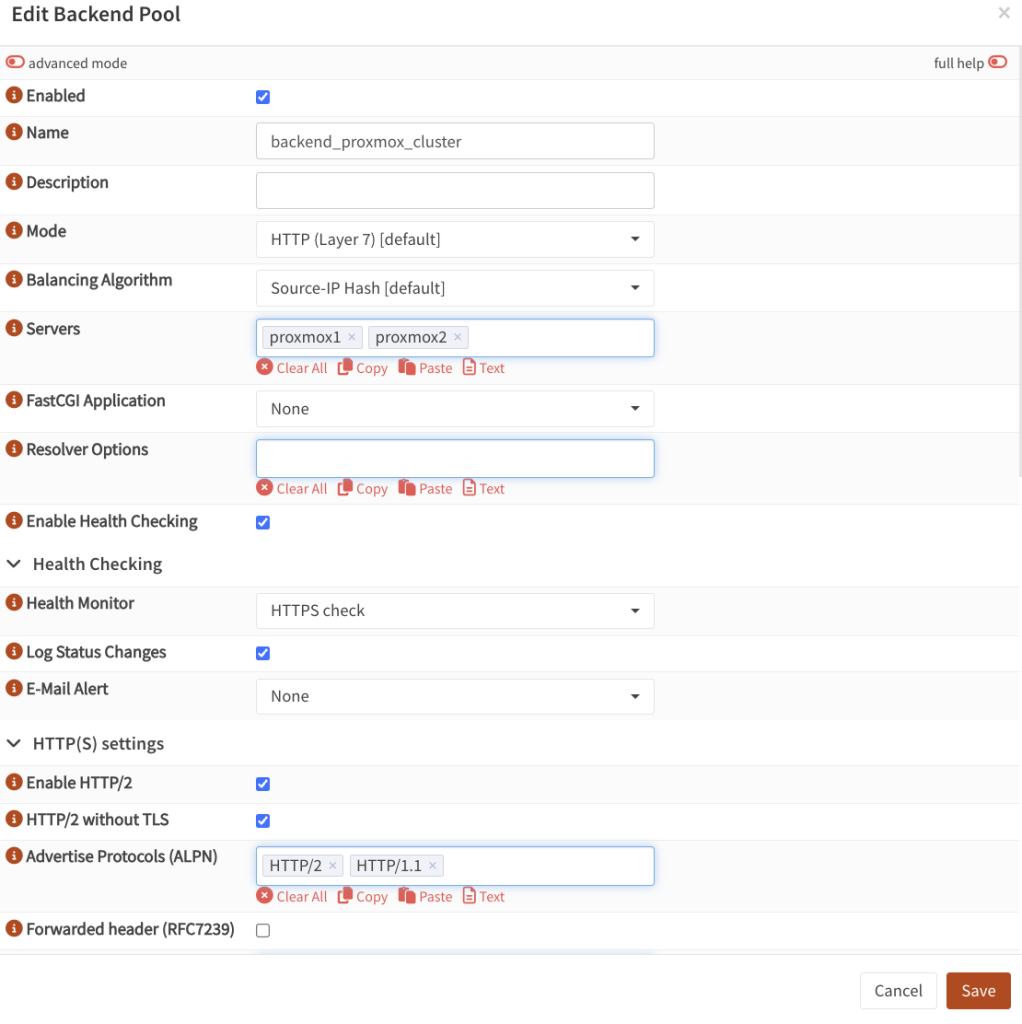Open the Mode dropdown
1022x1024 pixels.
tap(455, 239)
